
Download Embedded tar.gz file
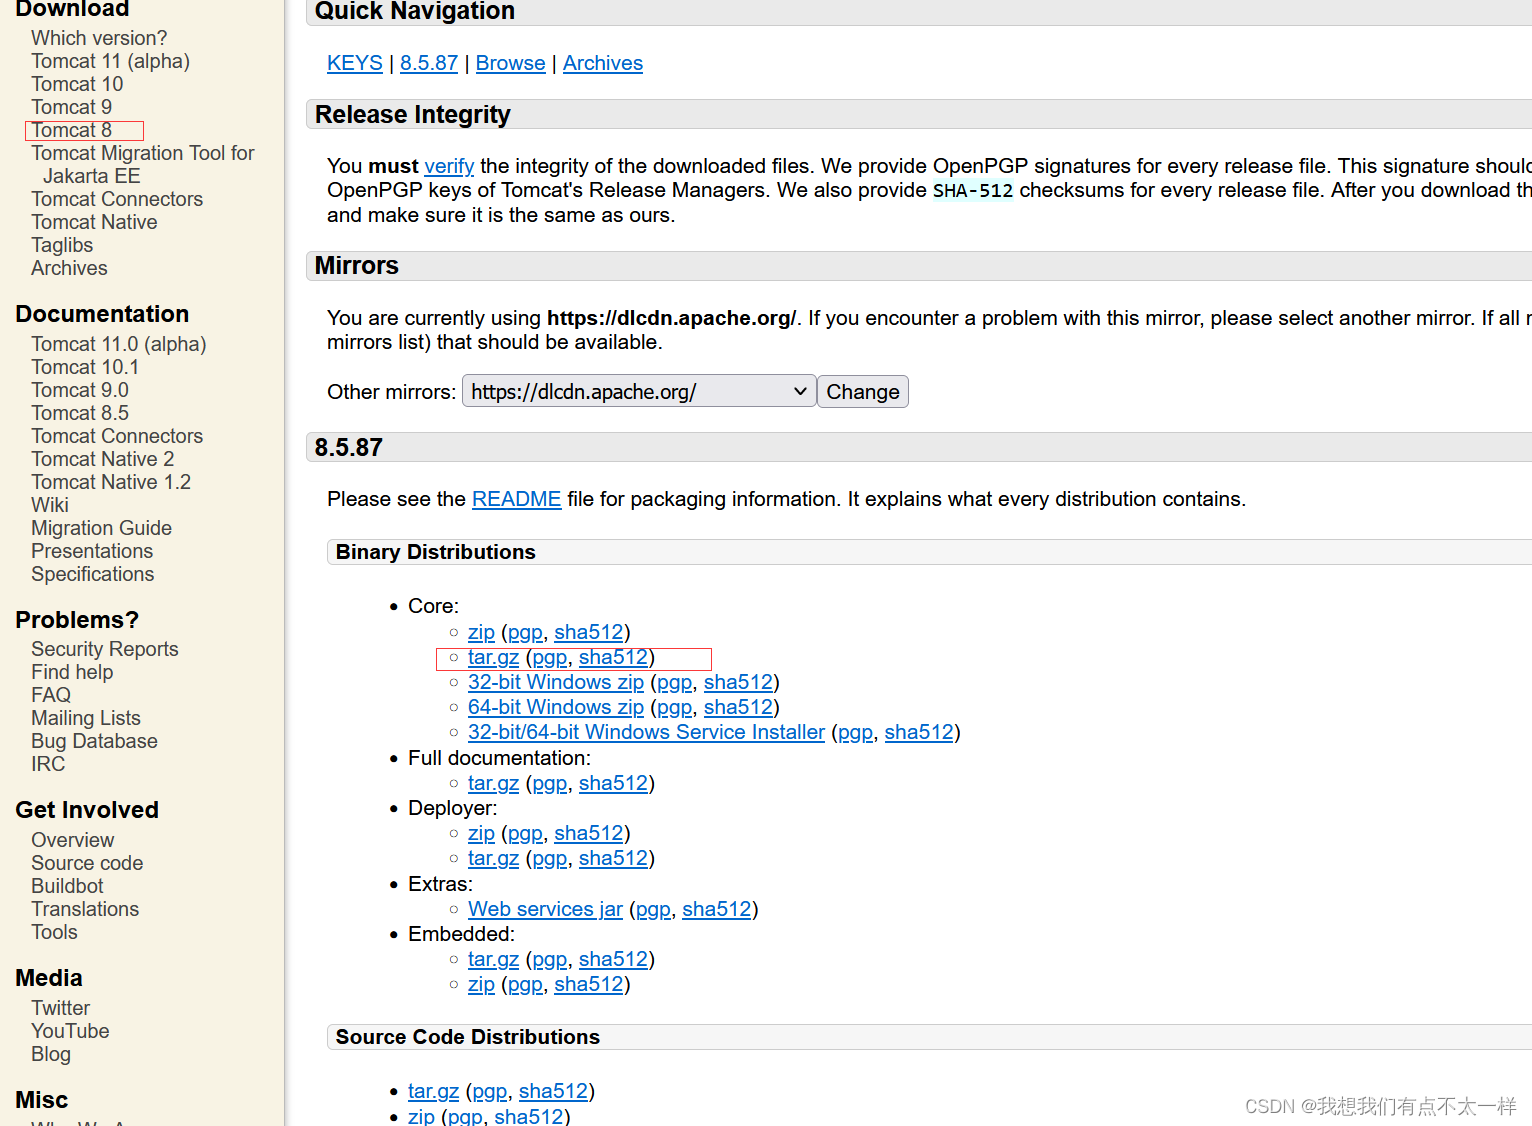(x=493, y=959)
